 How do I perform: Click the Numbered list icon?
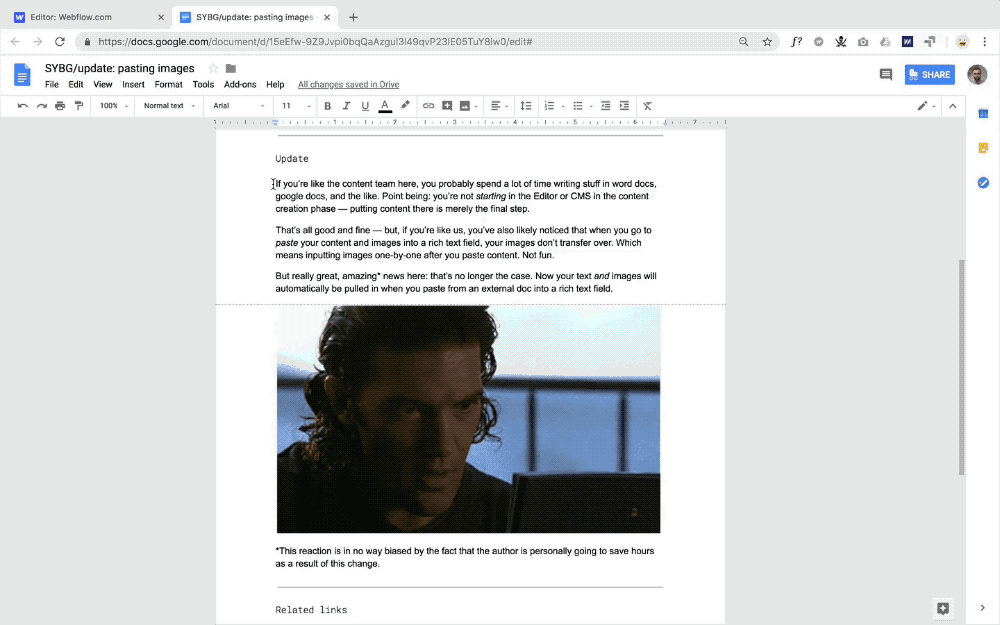tap(549, 106)
